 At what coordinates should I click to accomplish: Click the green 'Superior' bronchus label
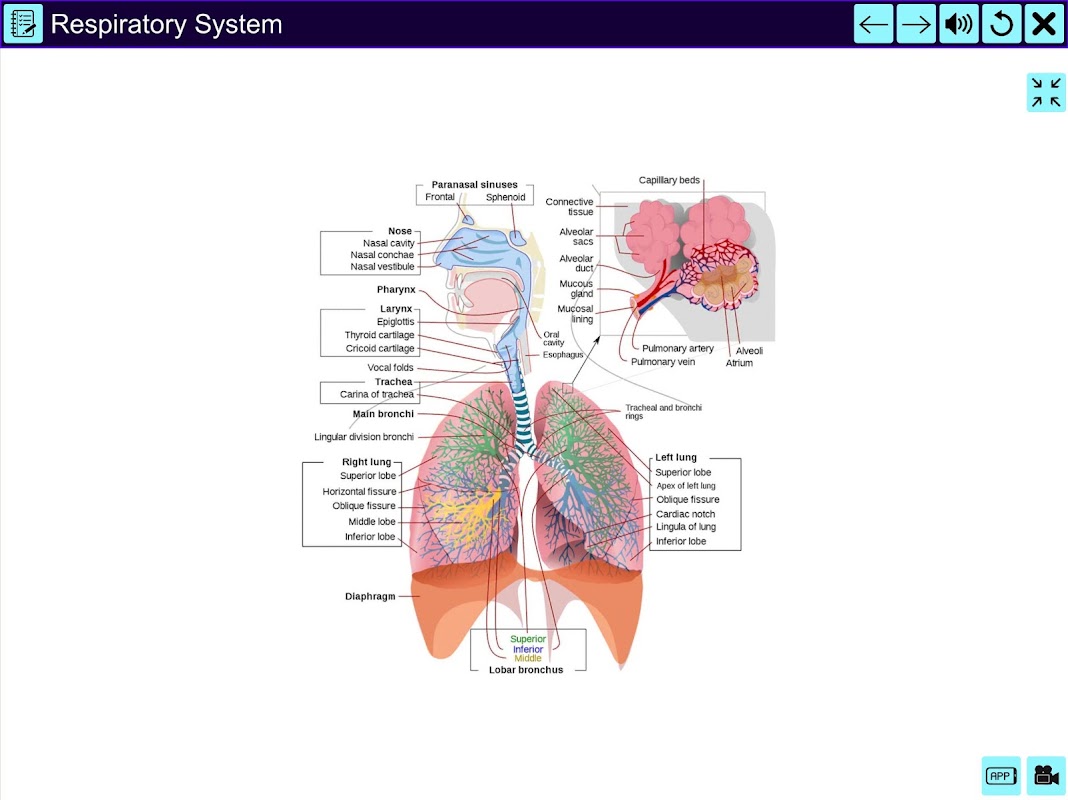pyautogui.click(x=528, y=639)
